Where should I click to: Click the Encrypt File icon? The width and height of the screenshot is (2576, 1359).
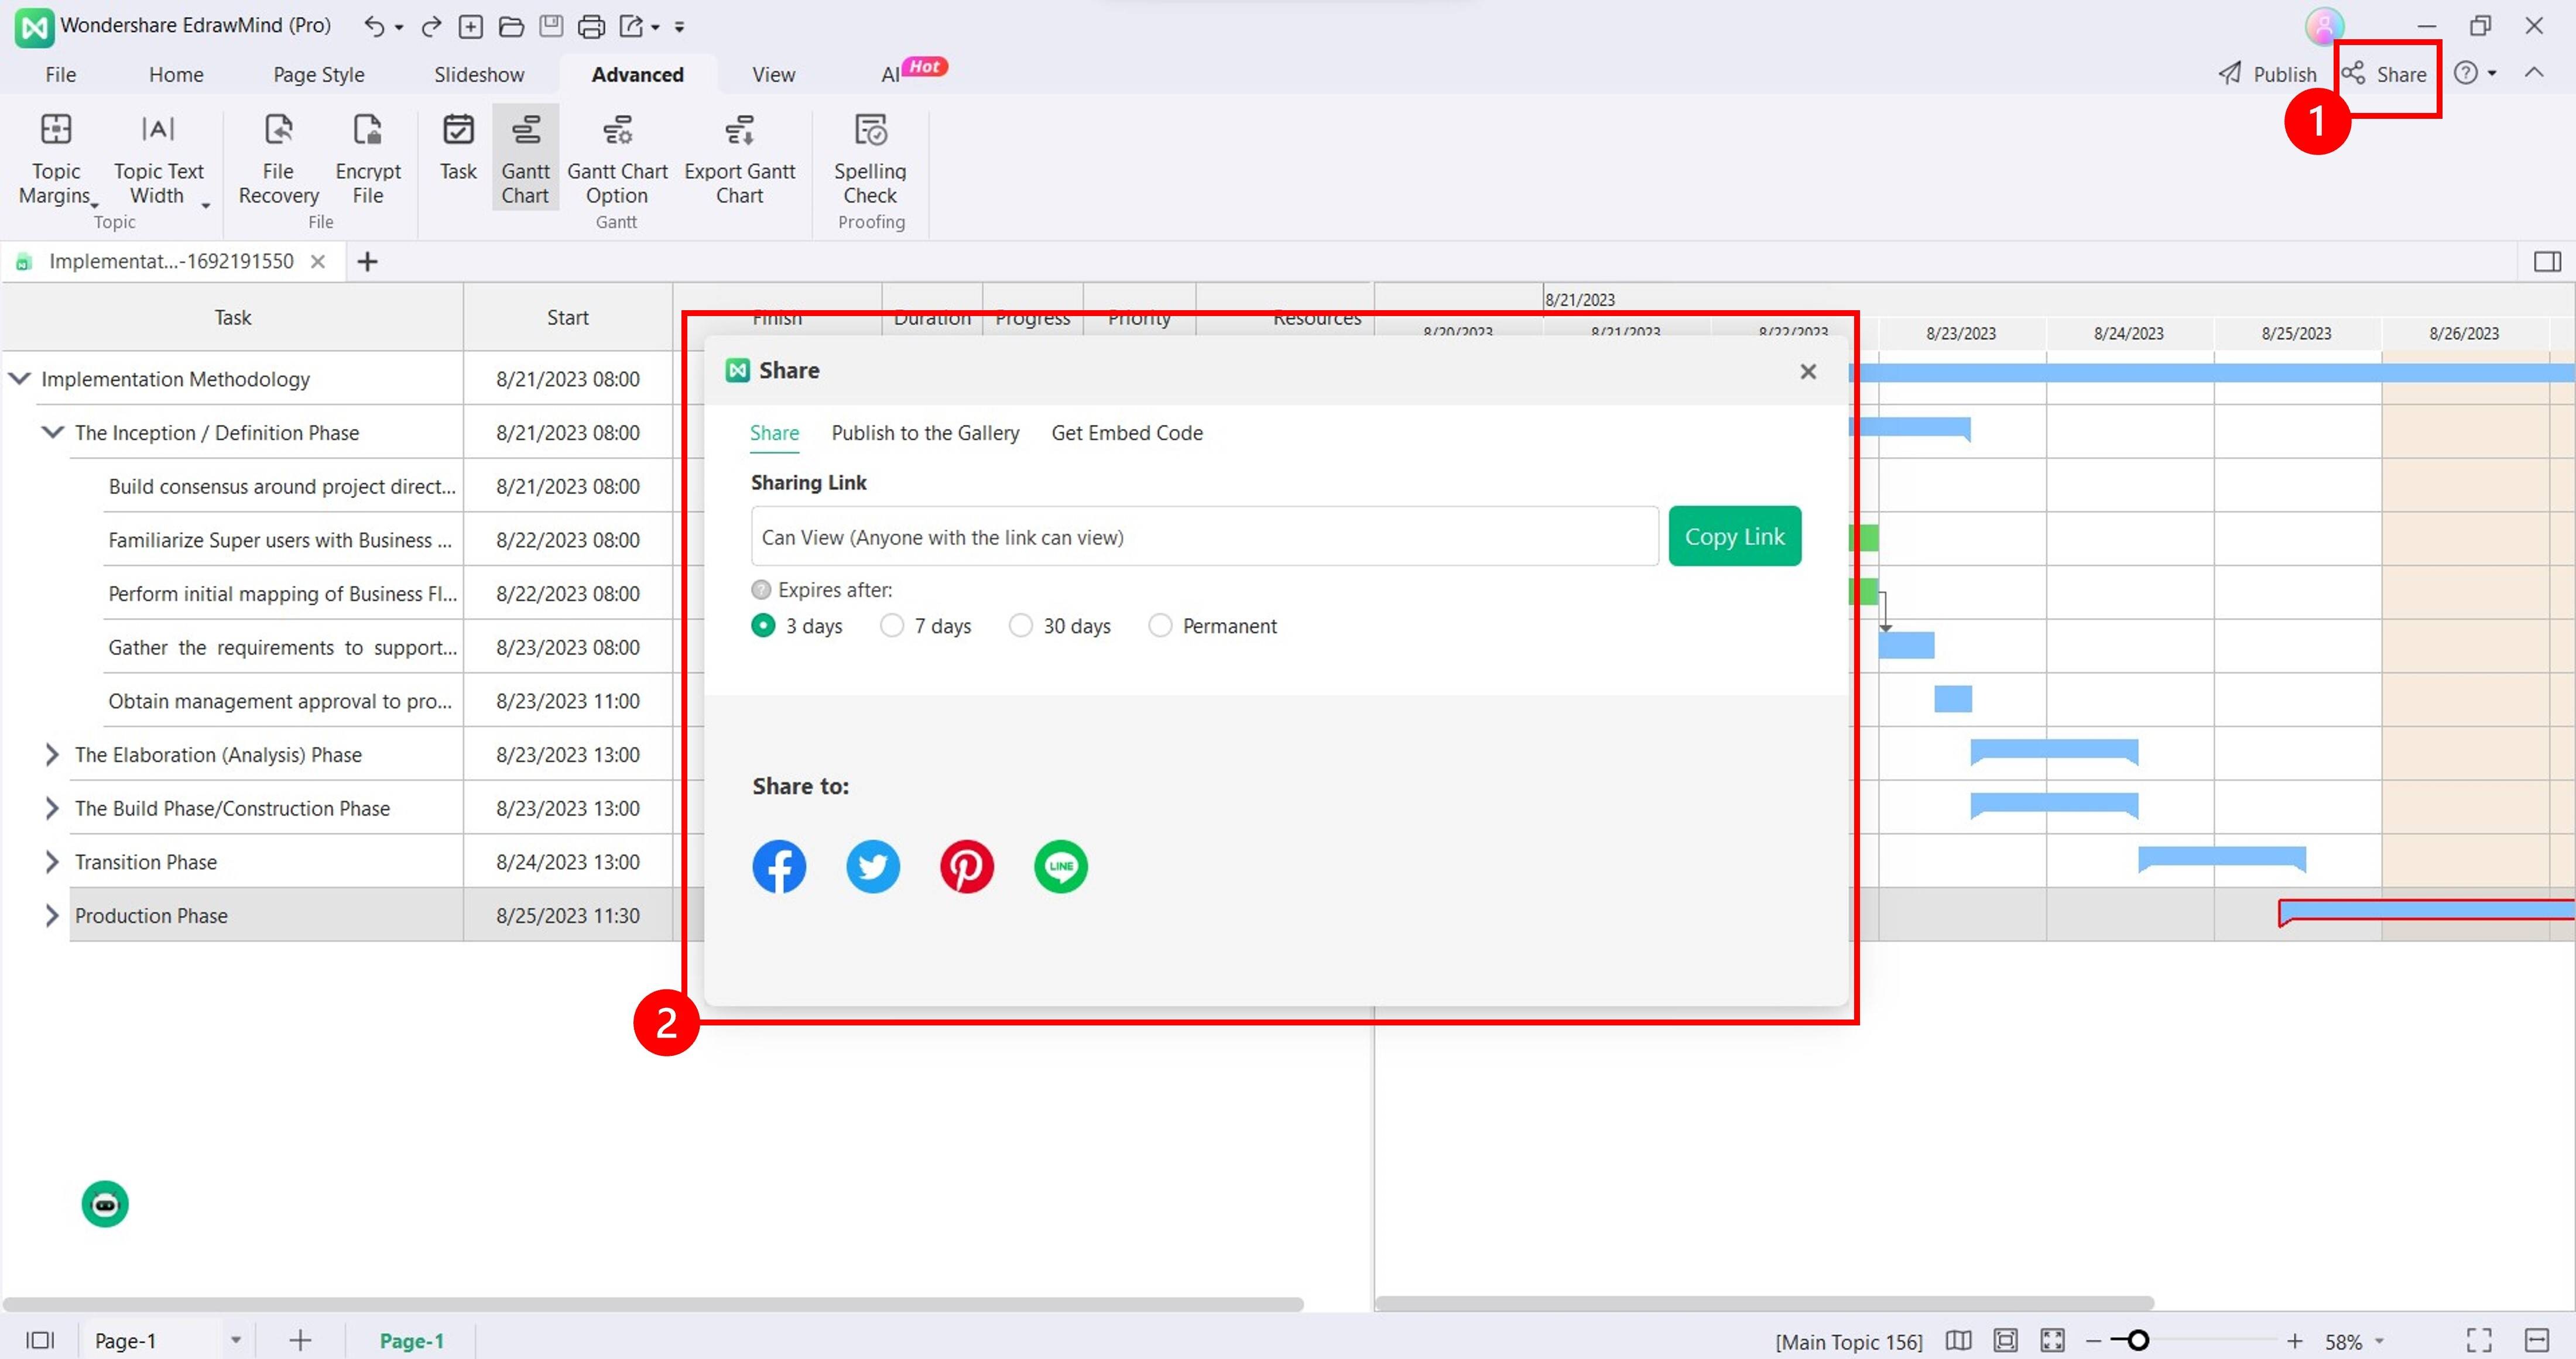click(x=367, y=130)
